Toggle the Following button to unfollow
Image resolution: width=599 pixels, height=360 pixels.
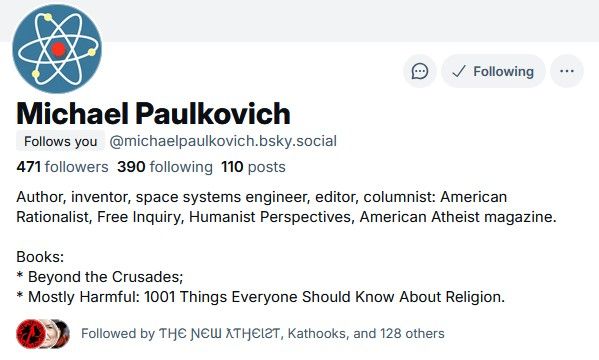tap(493, 71)
